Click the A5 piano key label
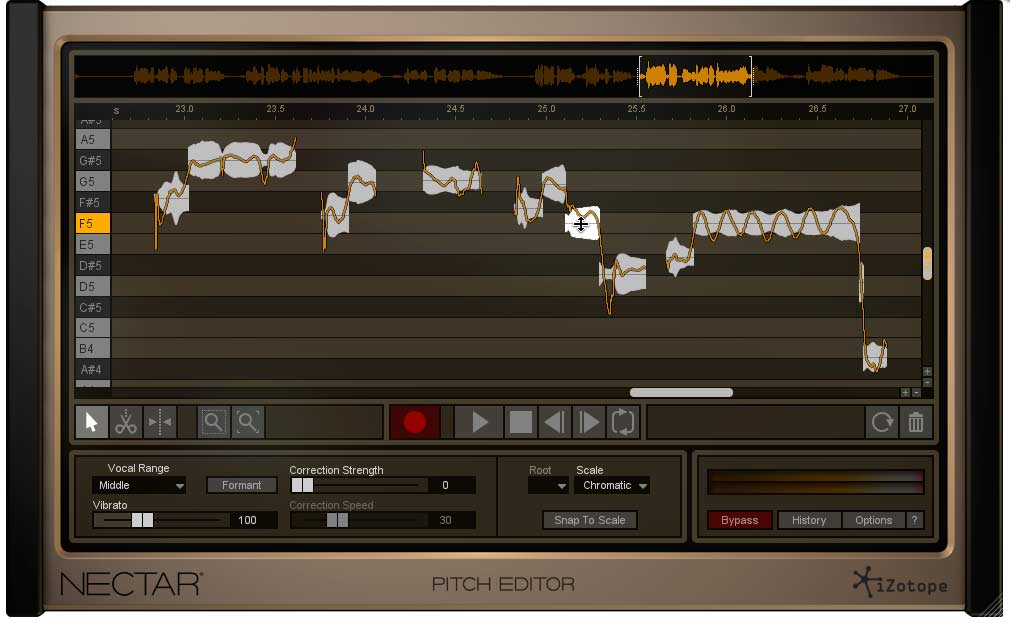 [x=93, y=139]
